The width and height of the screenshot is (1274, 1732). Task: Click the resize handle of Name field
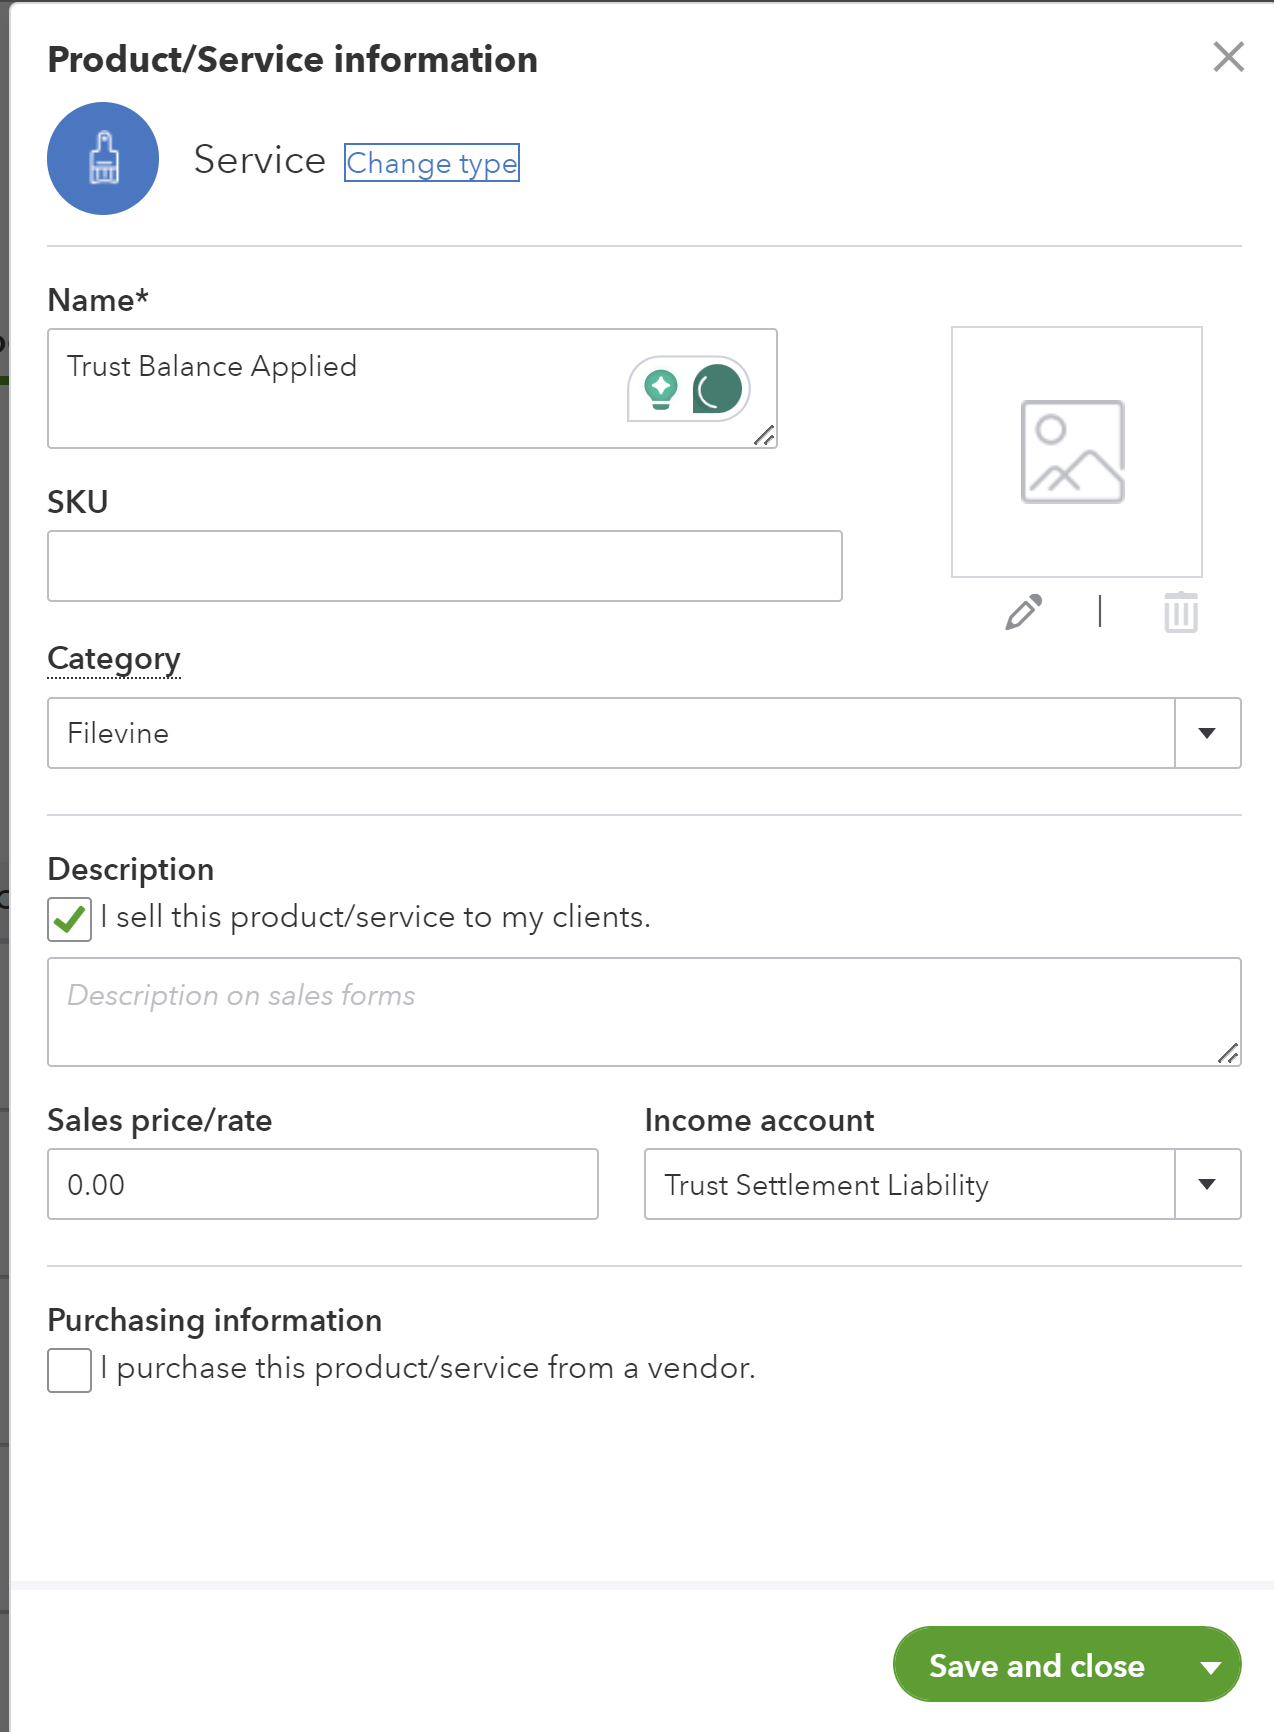tap(764, 435)
